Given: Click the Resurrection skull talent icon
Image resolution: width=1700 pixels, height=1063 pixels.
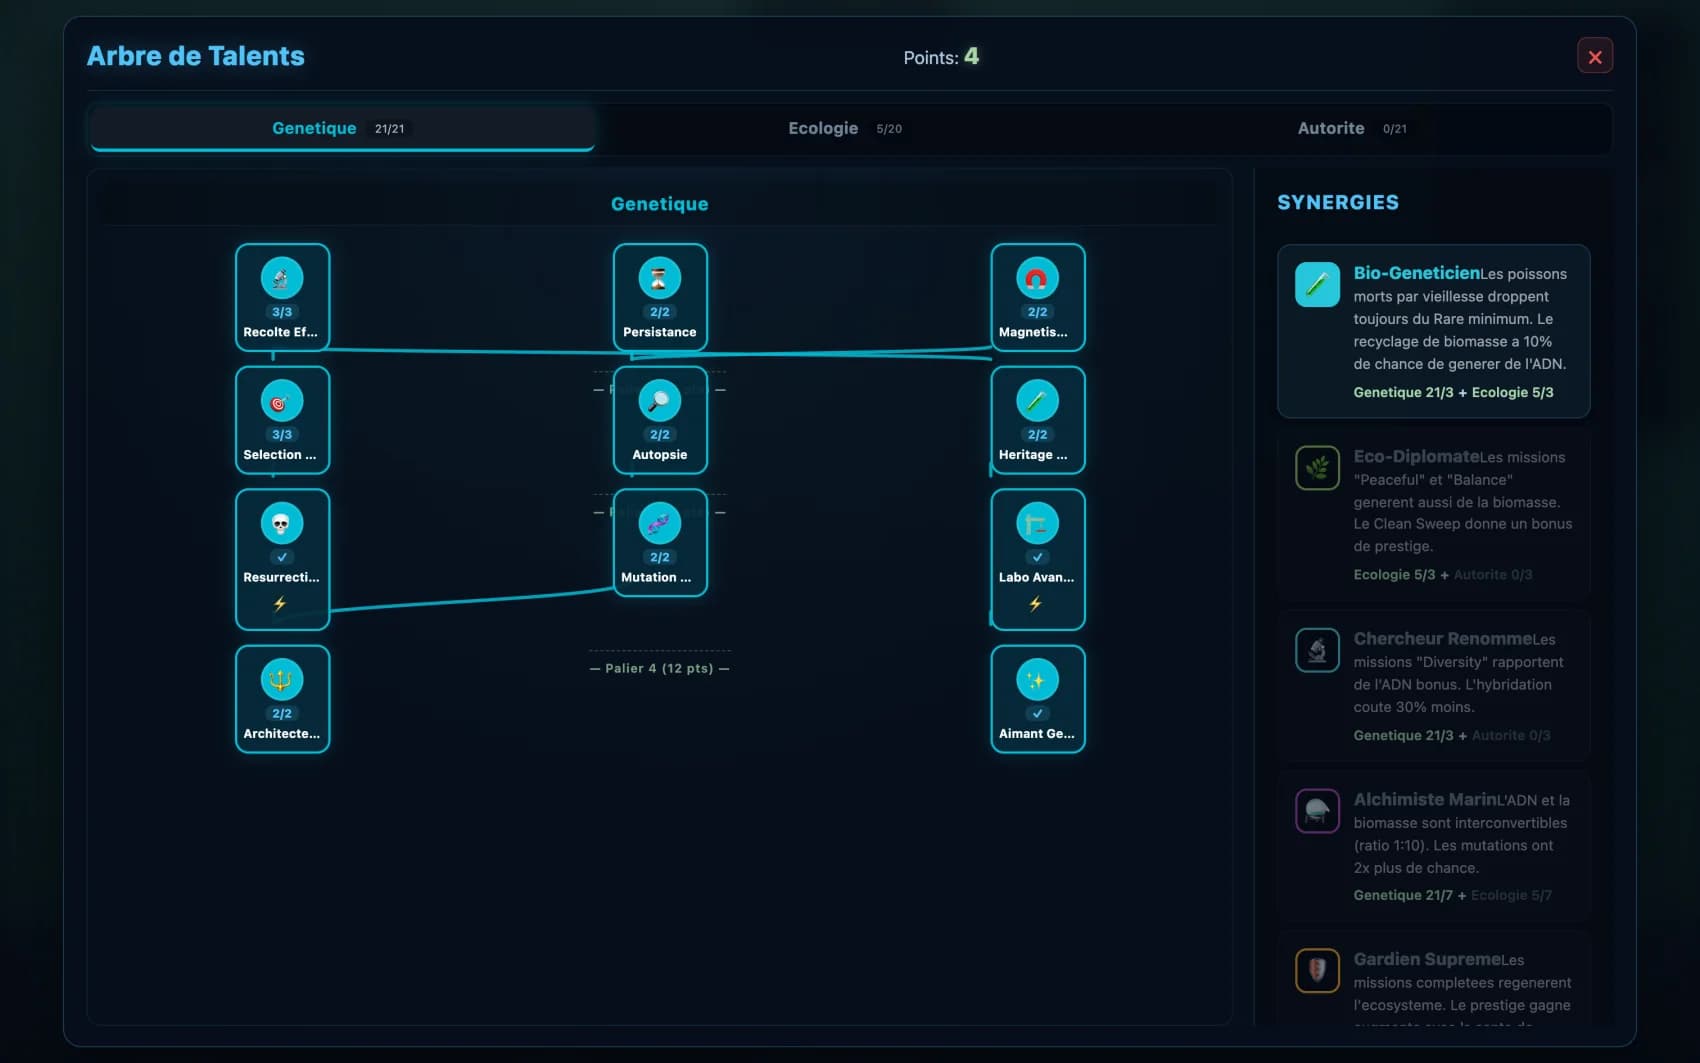Looking at the screenshot, I should click(282, 524).
